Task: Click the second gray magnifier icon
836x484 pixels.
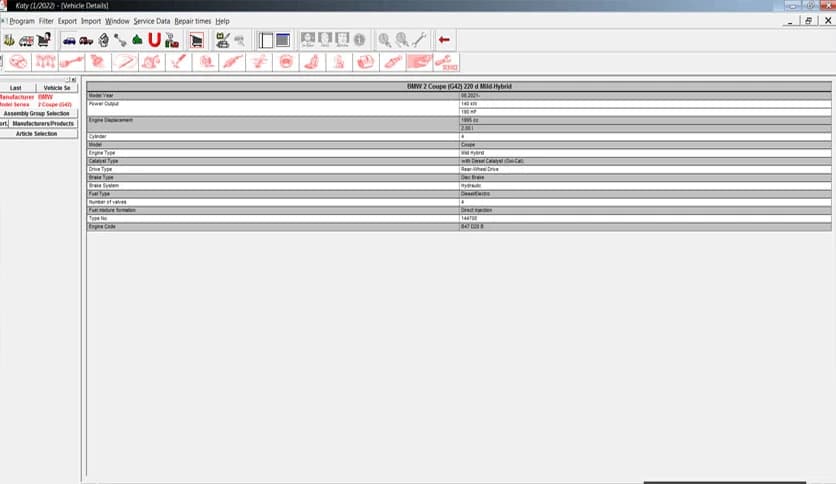Action: tap(401, 40)
